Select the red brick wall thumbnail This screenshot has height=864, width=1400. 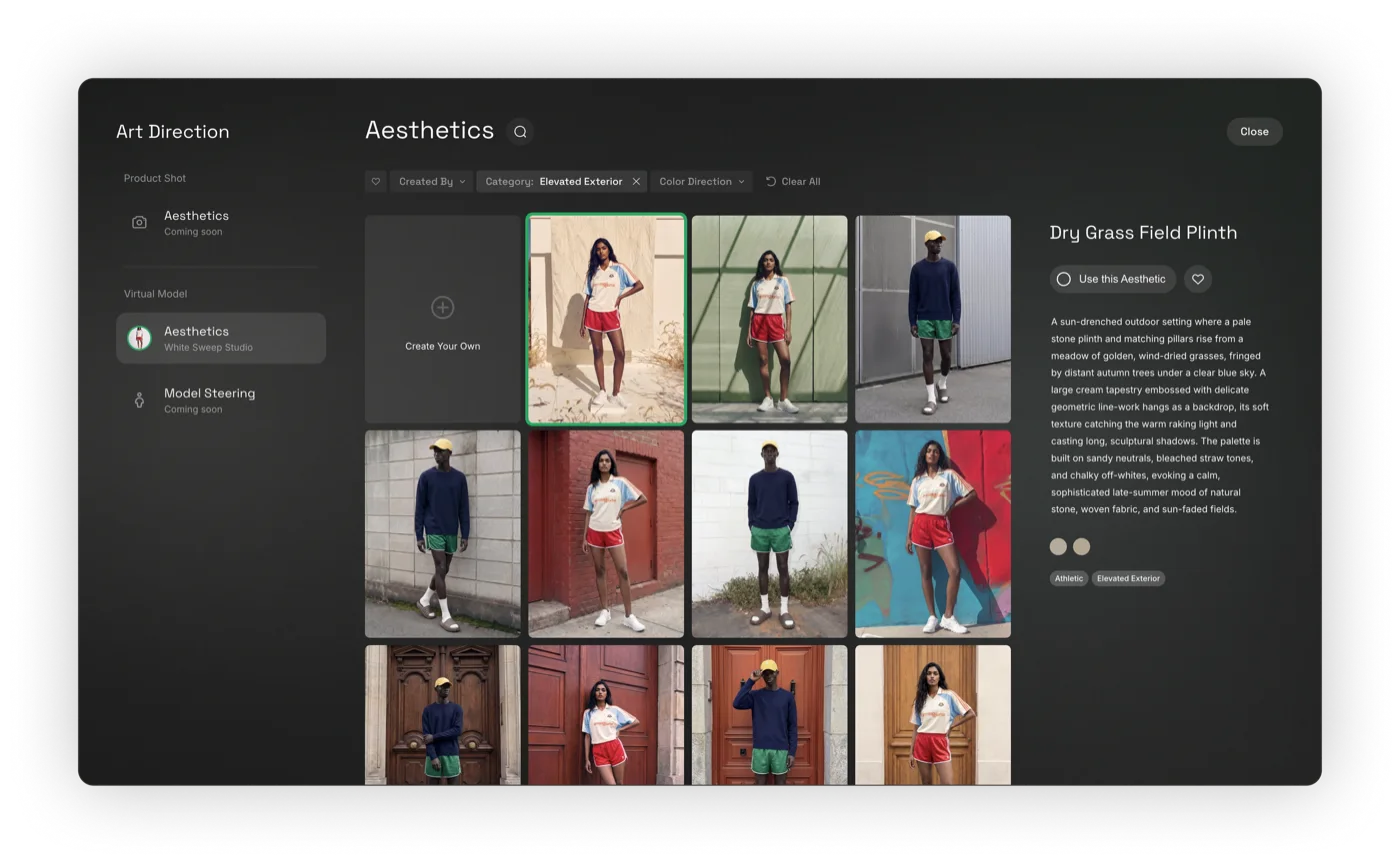(606, 534)
